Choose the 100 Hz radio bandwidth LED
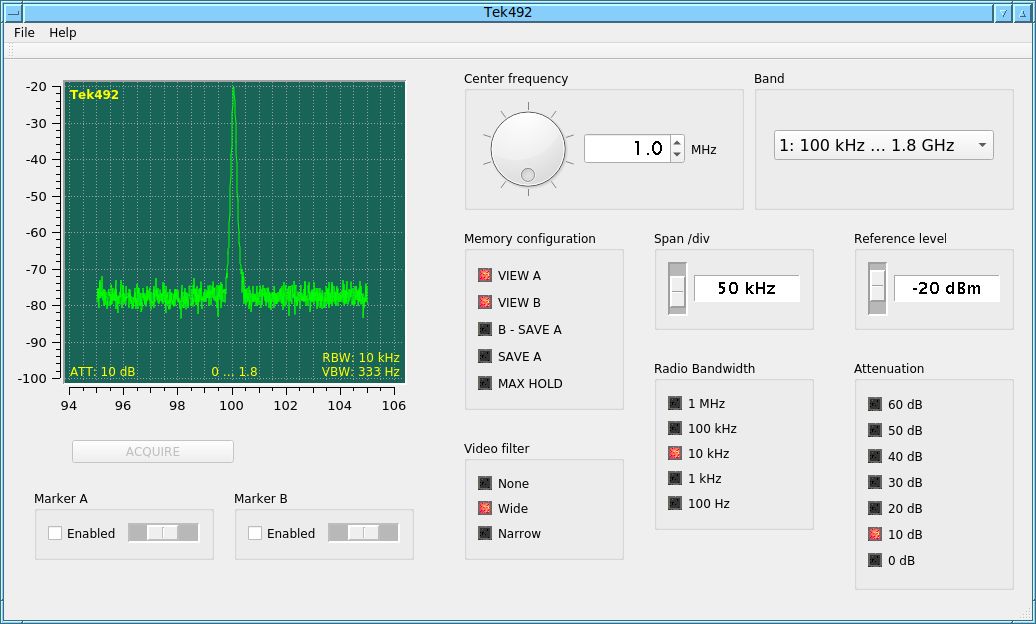Screen dimensions: 1036x624 tap(675, 504)
